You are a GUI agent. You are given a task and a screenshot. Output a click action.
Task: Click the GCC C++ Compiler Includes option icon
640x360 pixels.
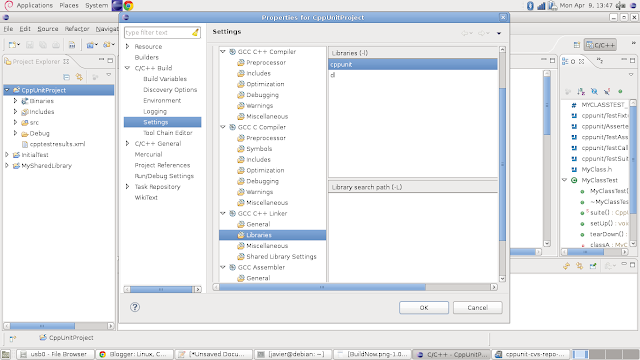(x=241, y=73)
